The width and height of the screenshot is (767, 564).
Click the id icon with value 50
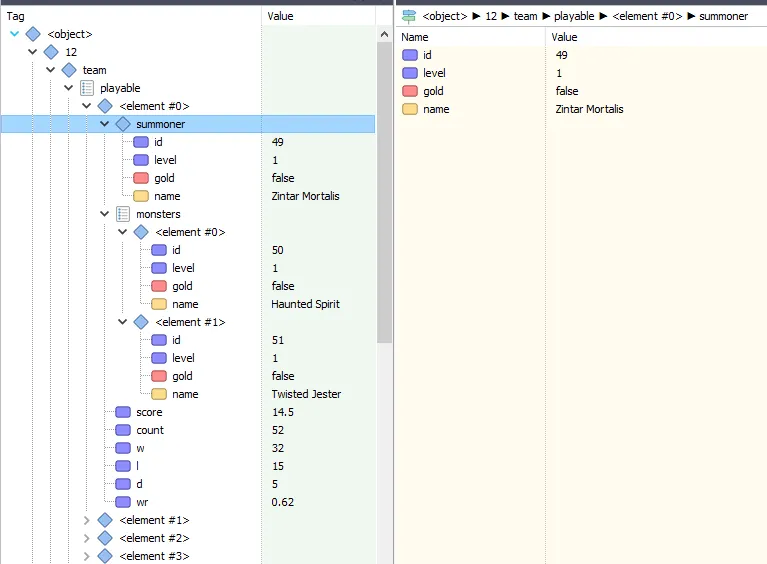pyautogui.click(x=159, y=250)
